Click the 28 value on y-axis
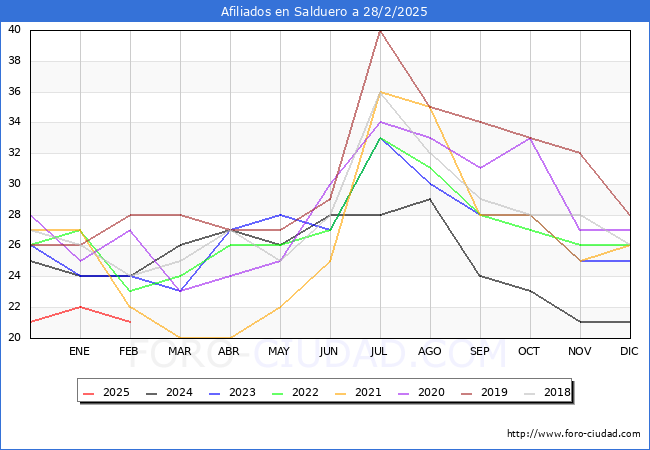The width and height of the screenshot is (650, 450). point(15,215)
